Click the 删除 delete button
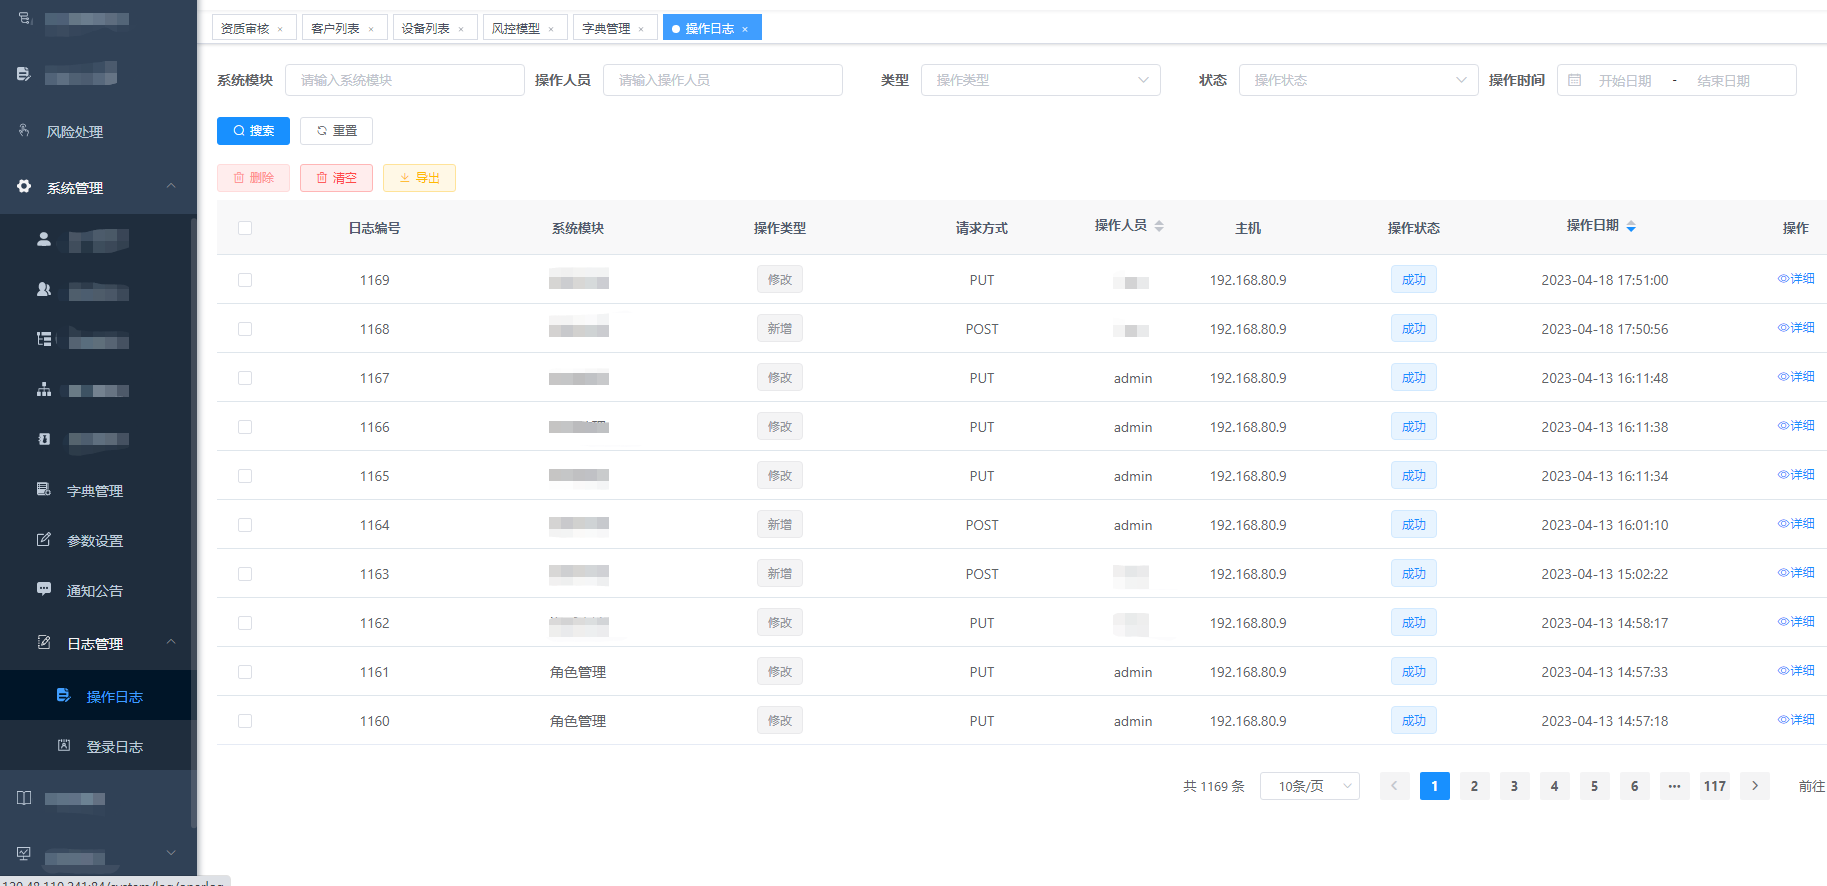1827x886 pixels. (253, 178)
